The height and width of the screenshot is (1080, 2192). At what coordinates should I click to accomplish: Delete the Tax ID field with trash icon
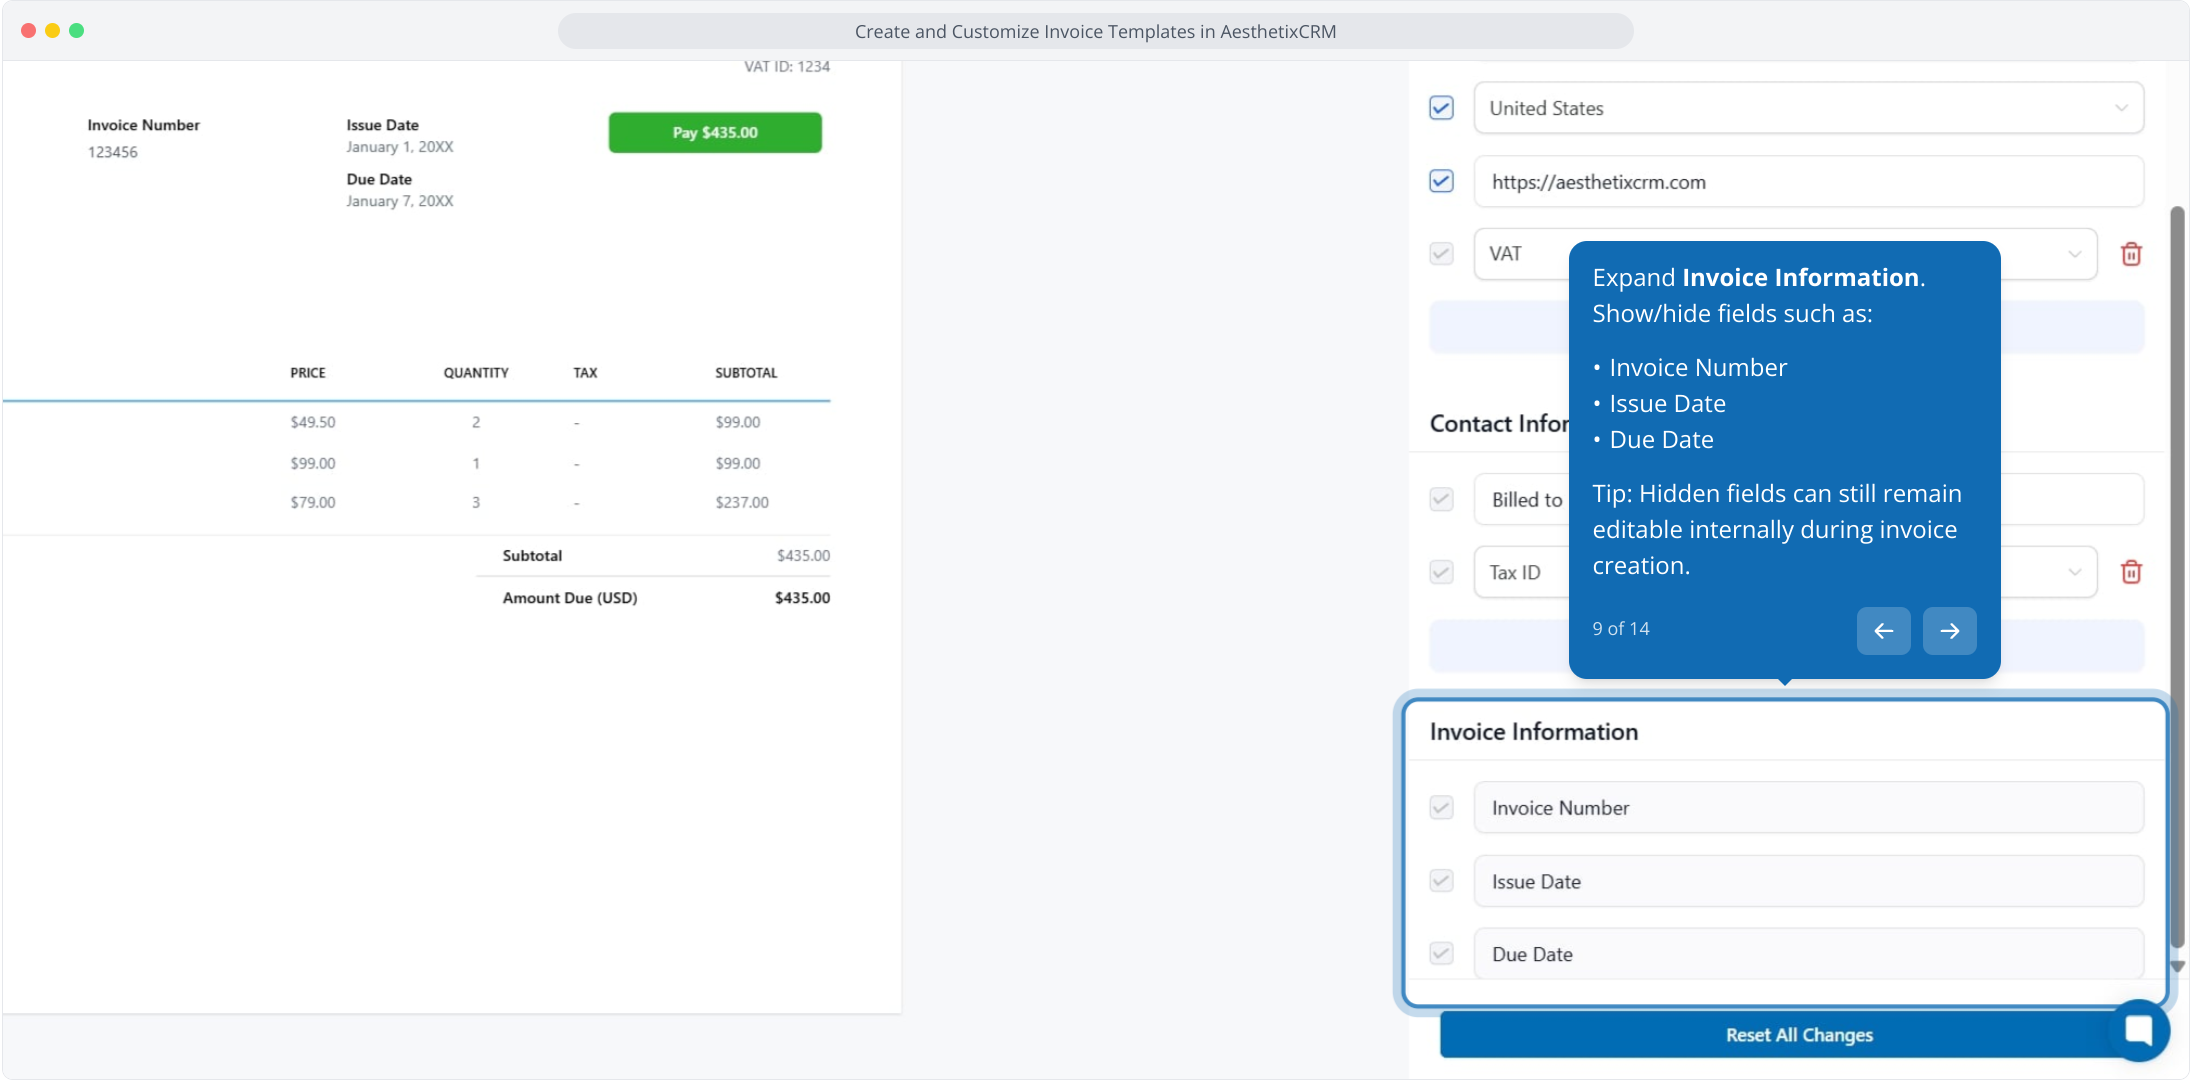2131,572
